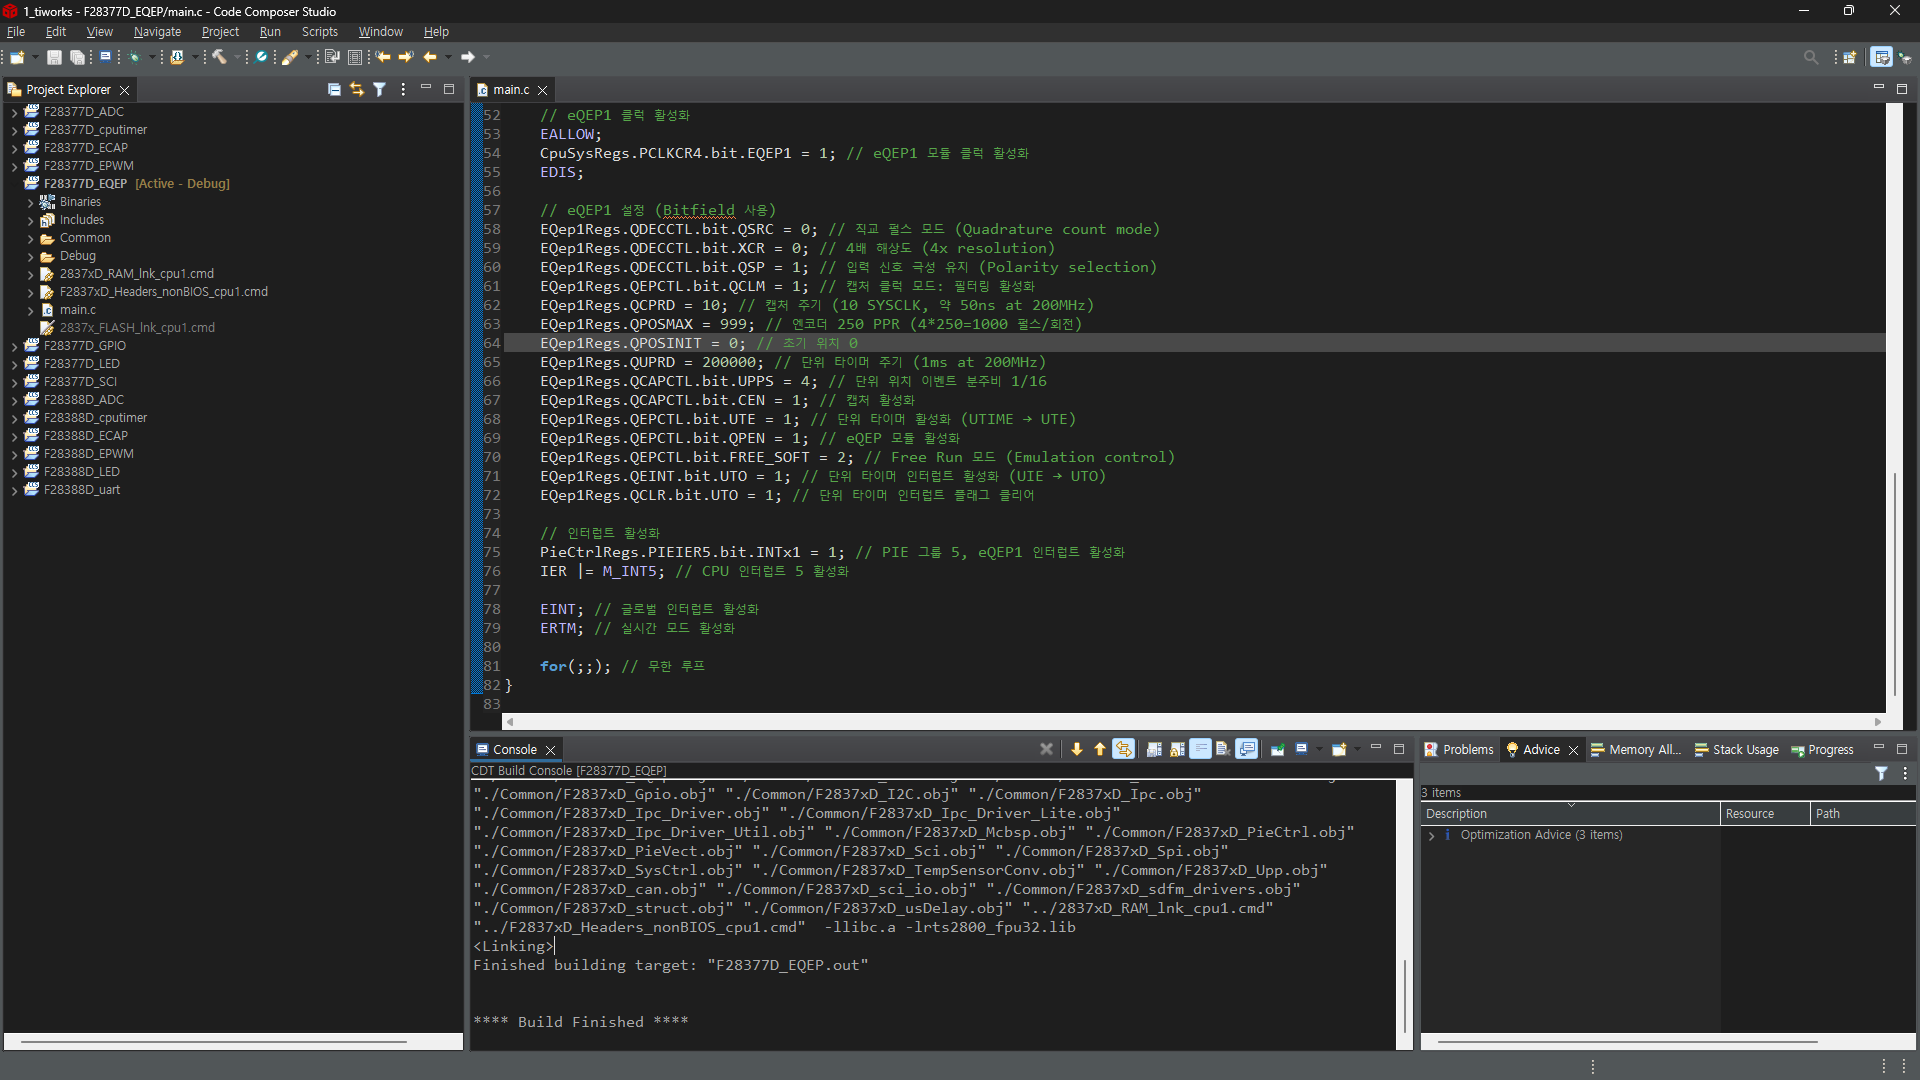Click the Pin Console icon
Image resolution: width=1920 pixels, height=1080 pixels.
(1277, 749)
